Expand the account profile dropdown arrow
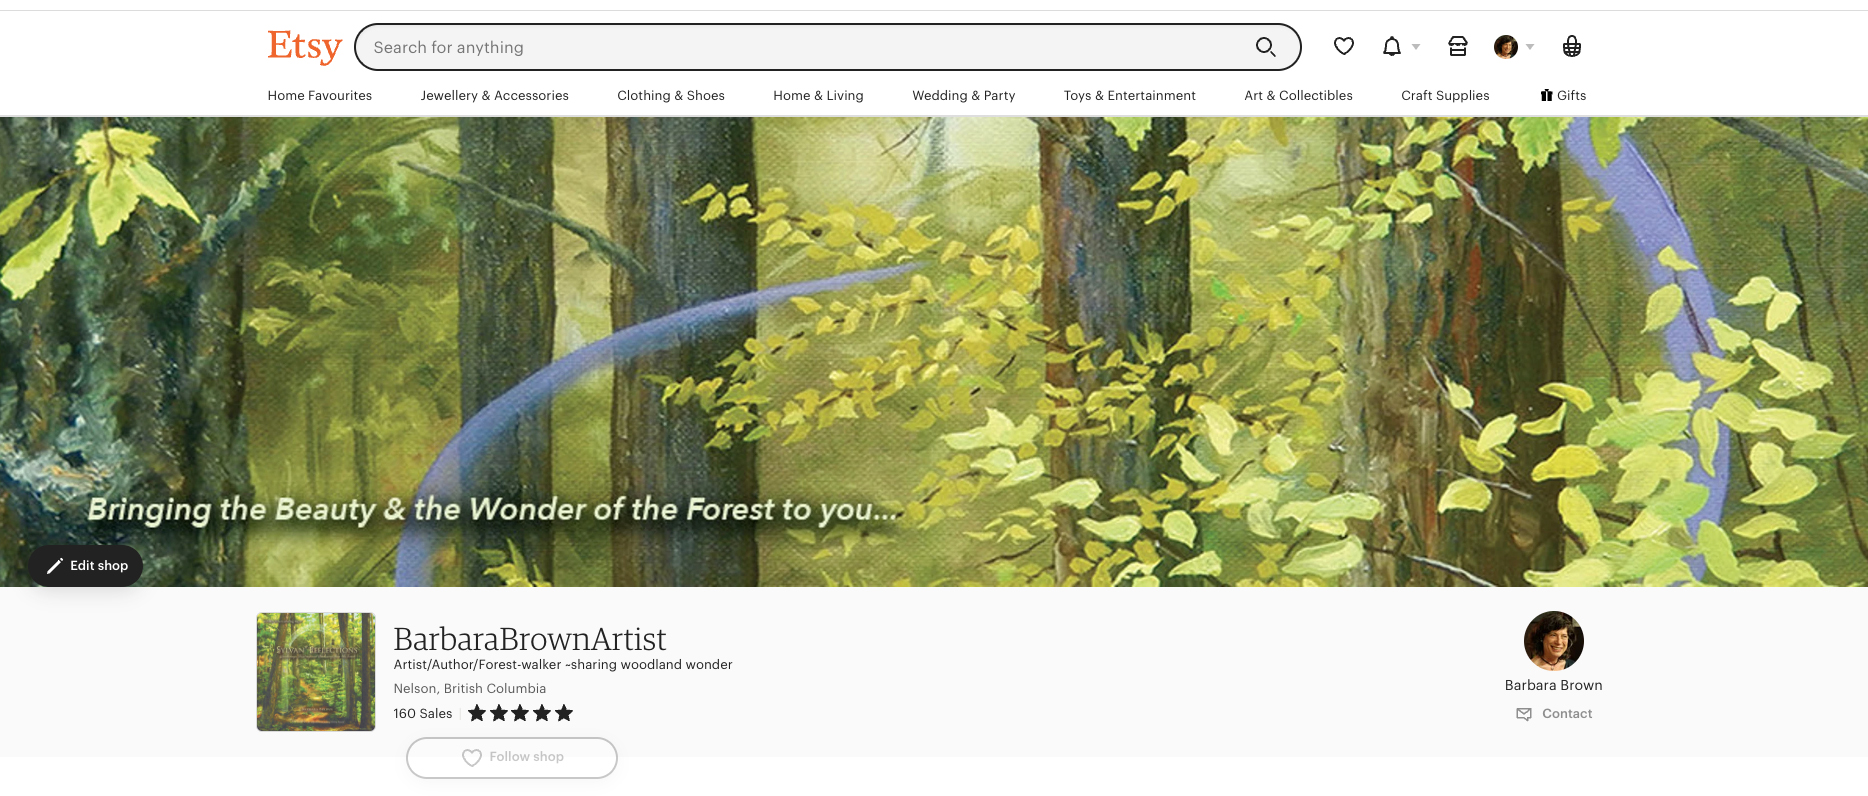This screenshot has height=796, width=1868. point(1530,47)
